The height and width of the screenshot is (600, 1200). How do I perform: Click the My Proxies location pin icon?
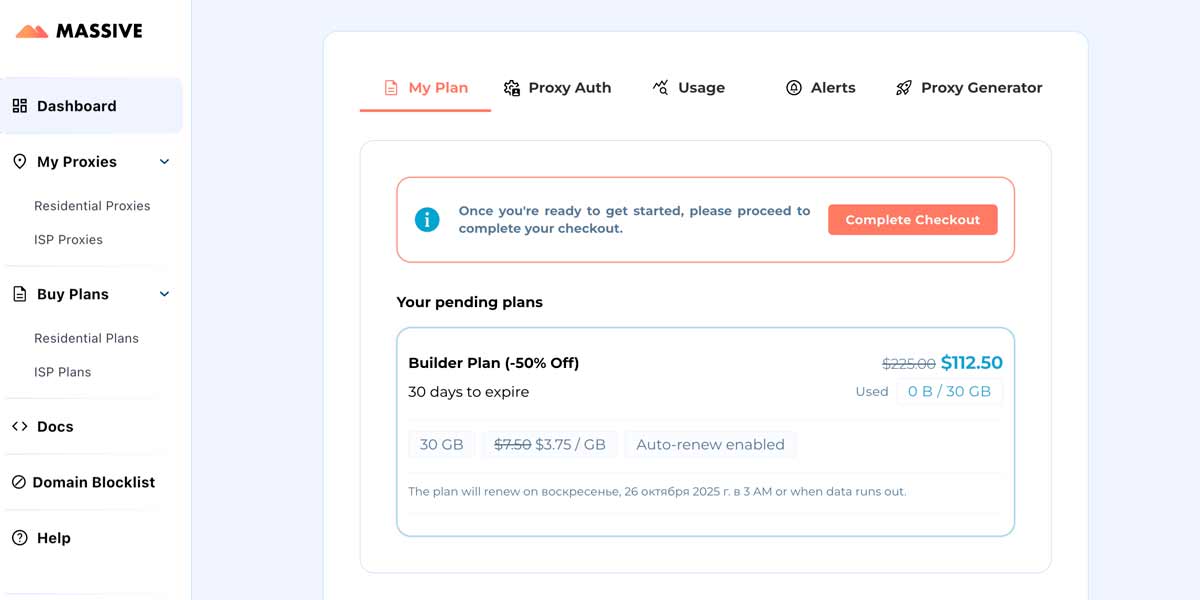click(x=20, y=162)
